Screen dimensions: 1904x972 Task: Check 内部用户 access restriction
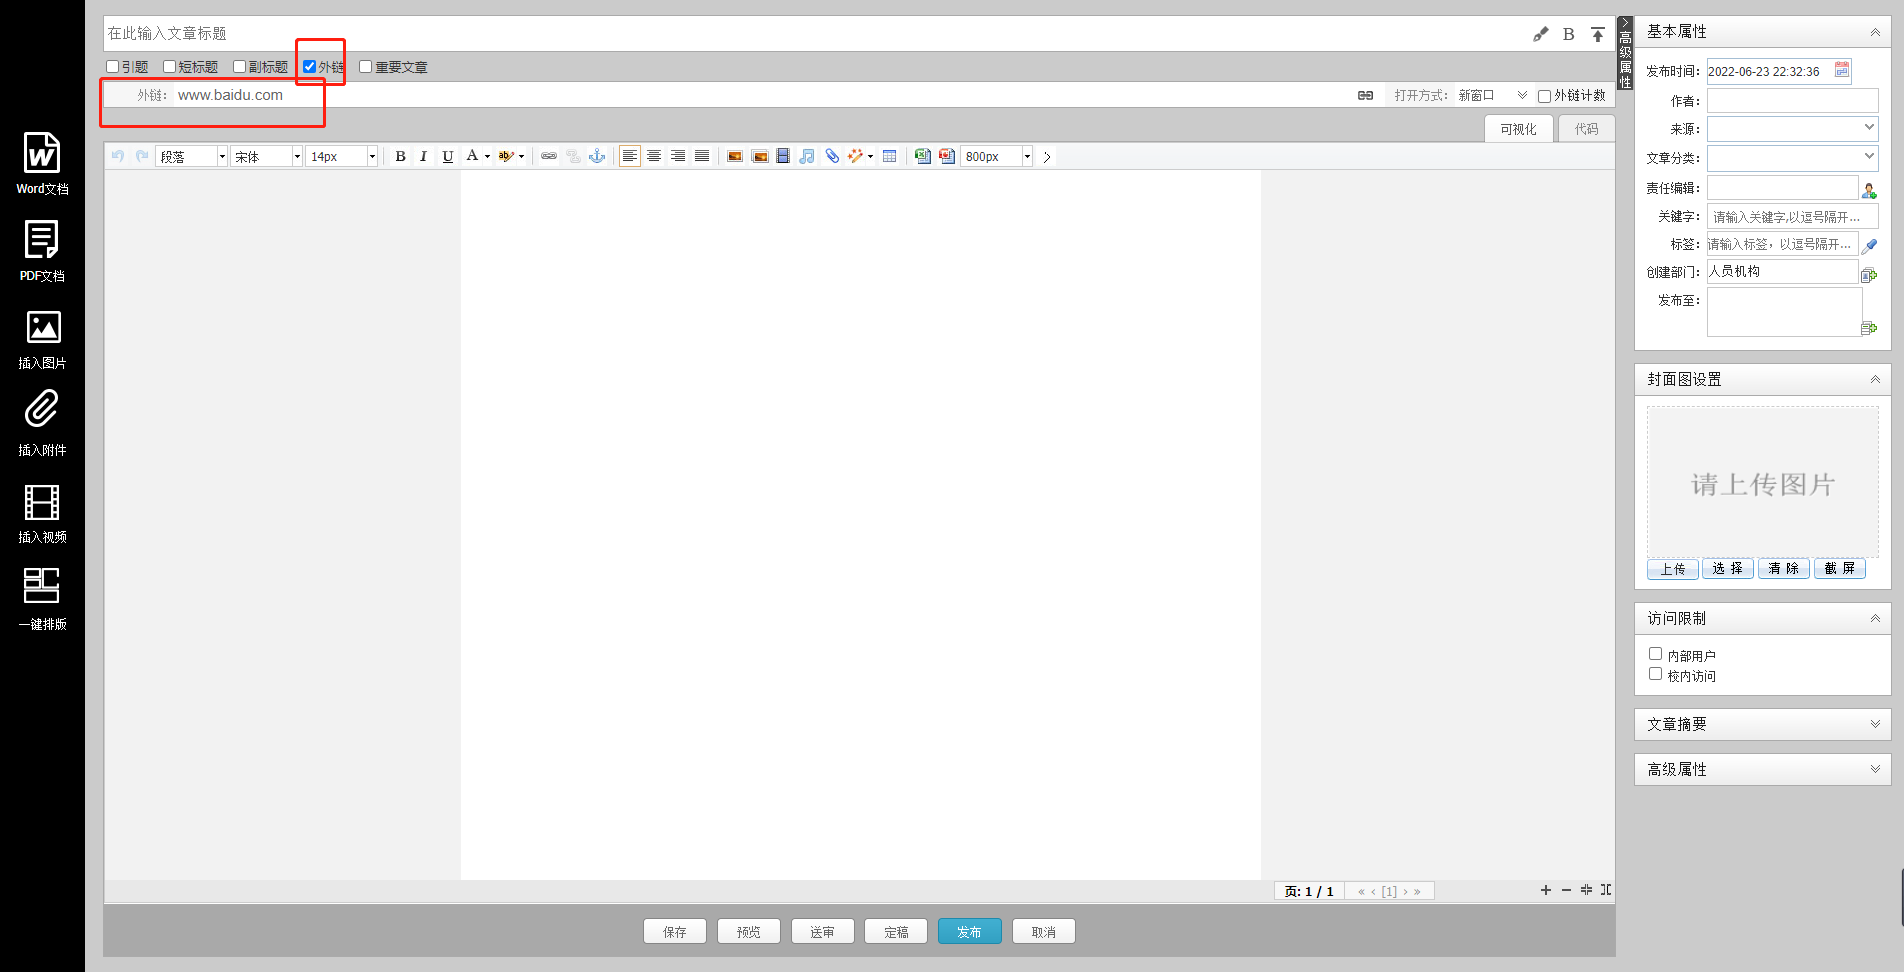pos(1656,654)
